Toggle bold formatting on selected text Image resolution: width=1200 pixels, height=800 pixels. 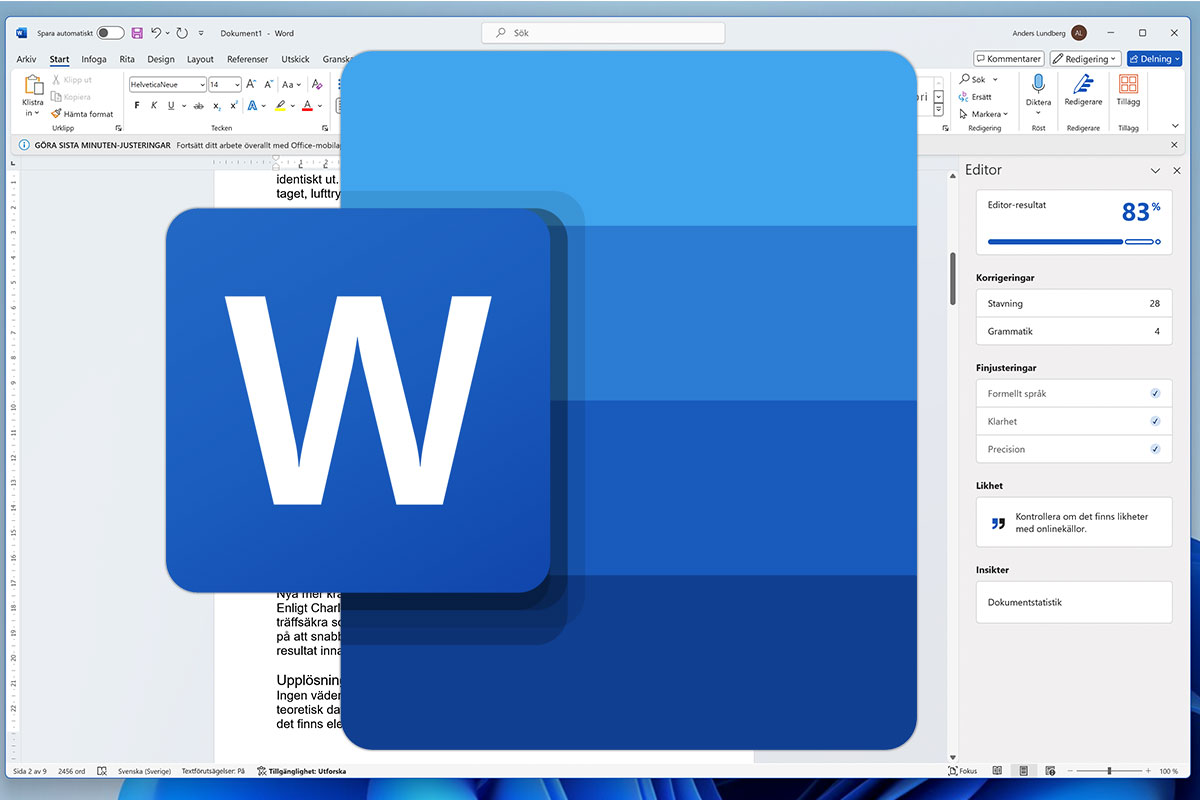tap(137, 105)
